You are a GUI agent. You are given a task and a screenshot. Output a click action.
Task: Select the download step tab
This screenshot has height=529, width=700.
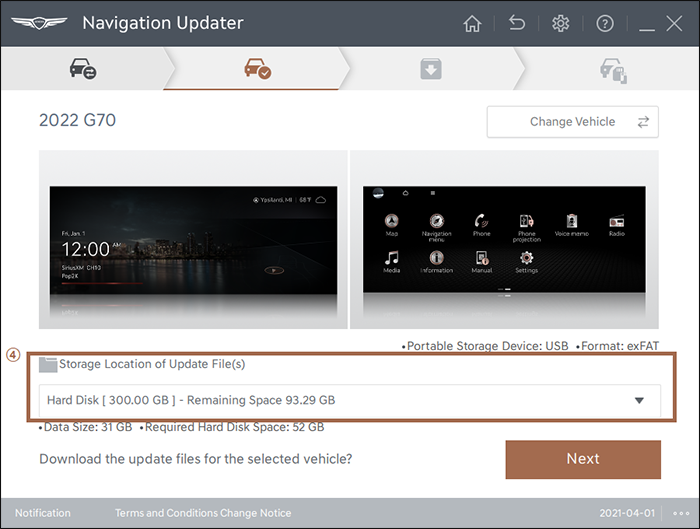tap(431, 69)
